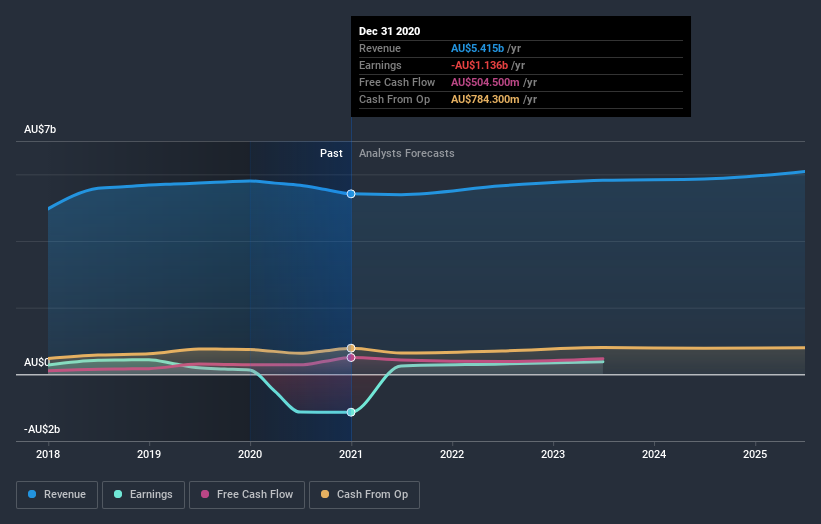Viewport: 821px width, 524px height.
Task: Toggle the Free Cash Flow legend button
Action: (247, 495)
